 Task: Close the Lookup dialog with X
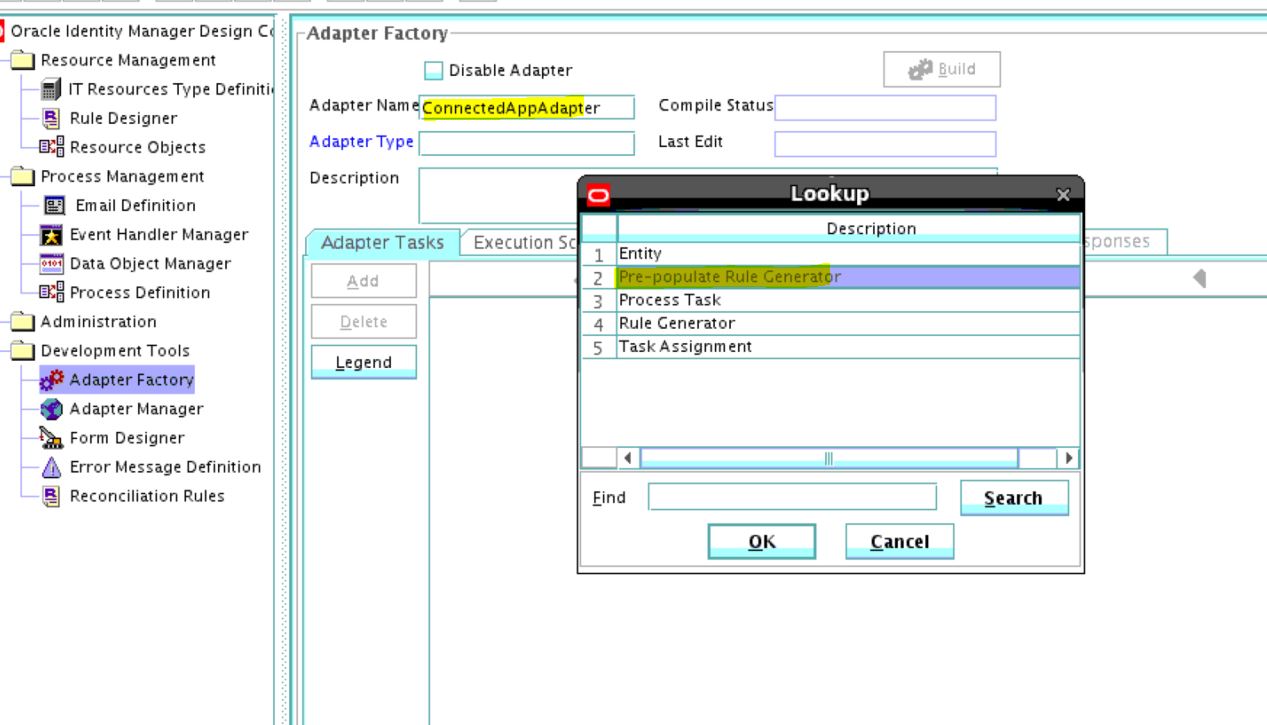click(1063, 194)
